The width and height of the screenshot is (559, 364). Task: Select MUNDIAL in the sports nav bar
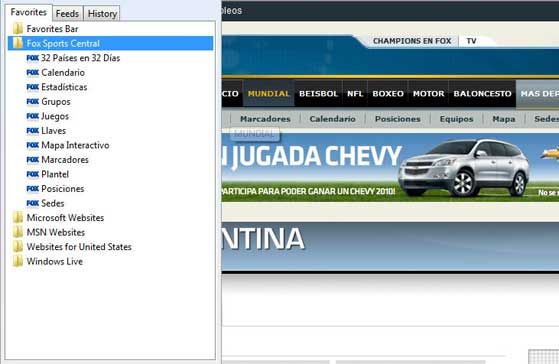268,94
